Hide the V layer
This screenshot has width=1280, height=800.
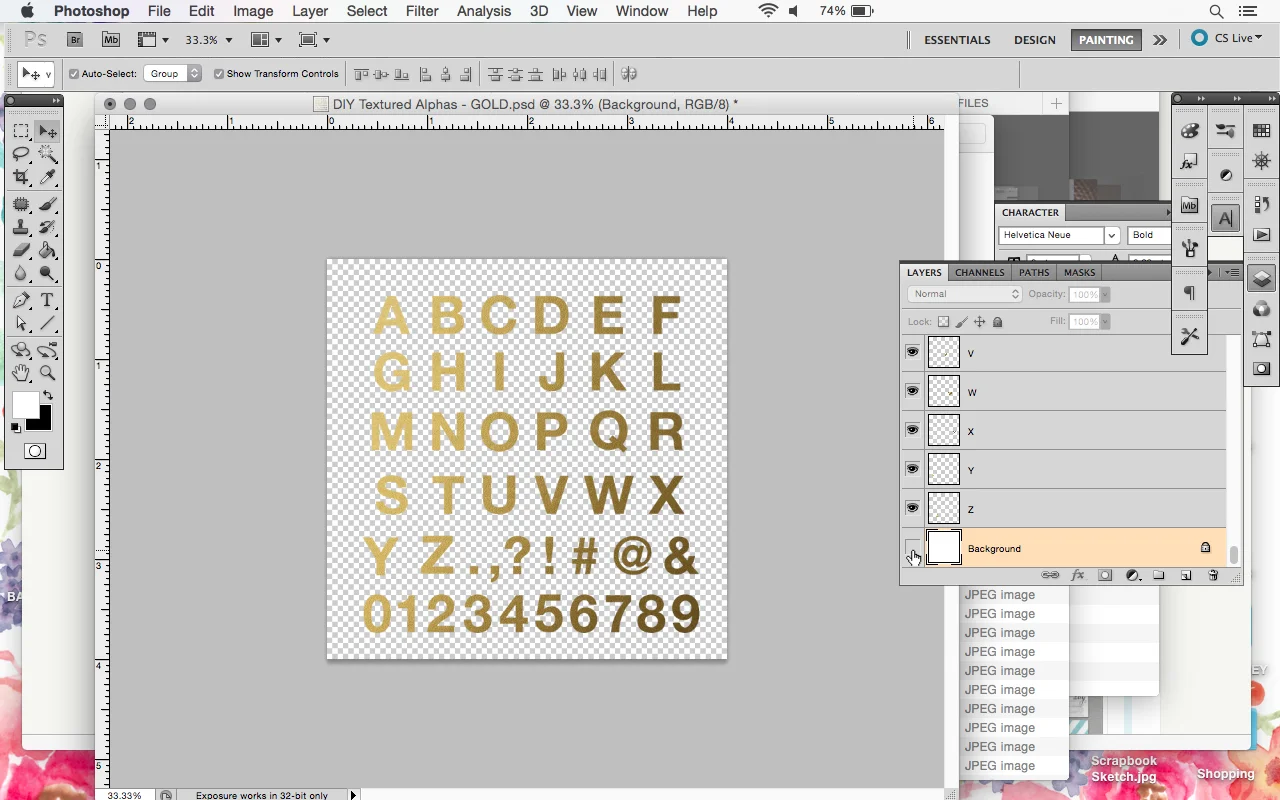[x=912, y=352]
